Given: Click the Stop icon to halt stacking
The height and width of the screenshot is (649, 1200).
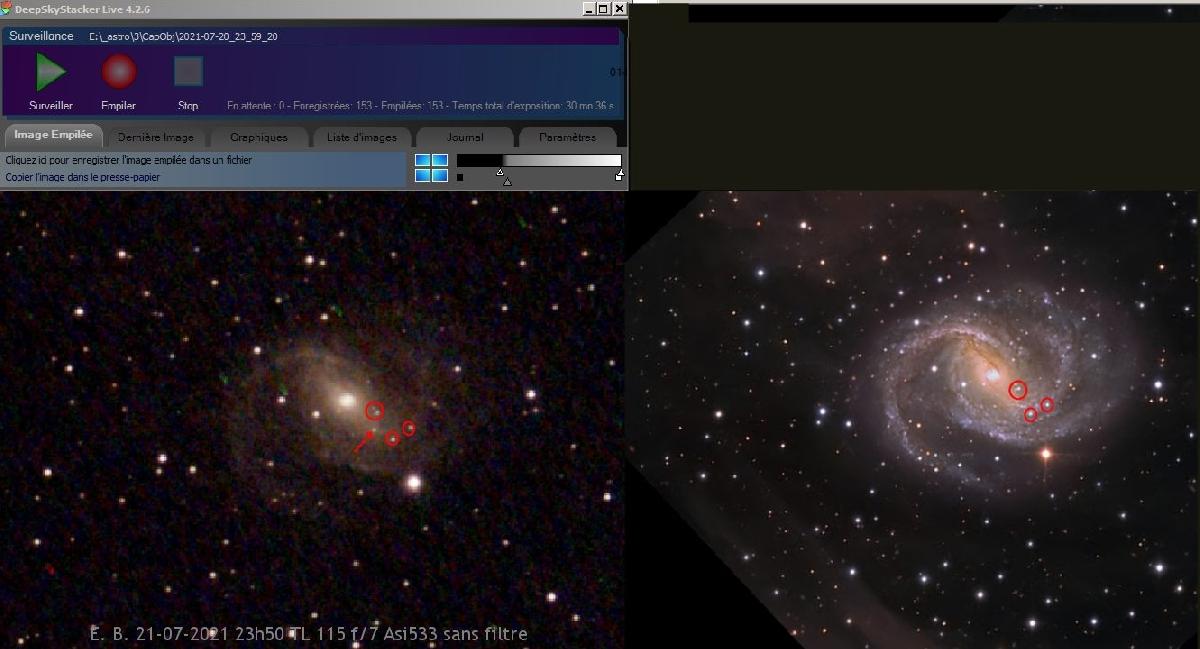Looking at the screenshot, I should [x=188, y=71].
